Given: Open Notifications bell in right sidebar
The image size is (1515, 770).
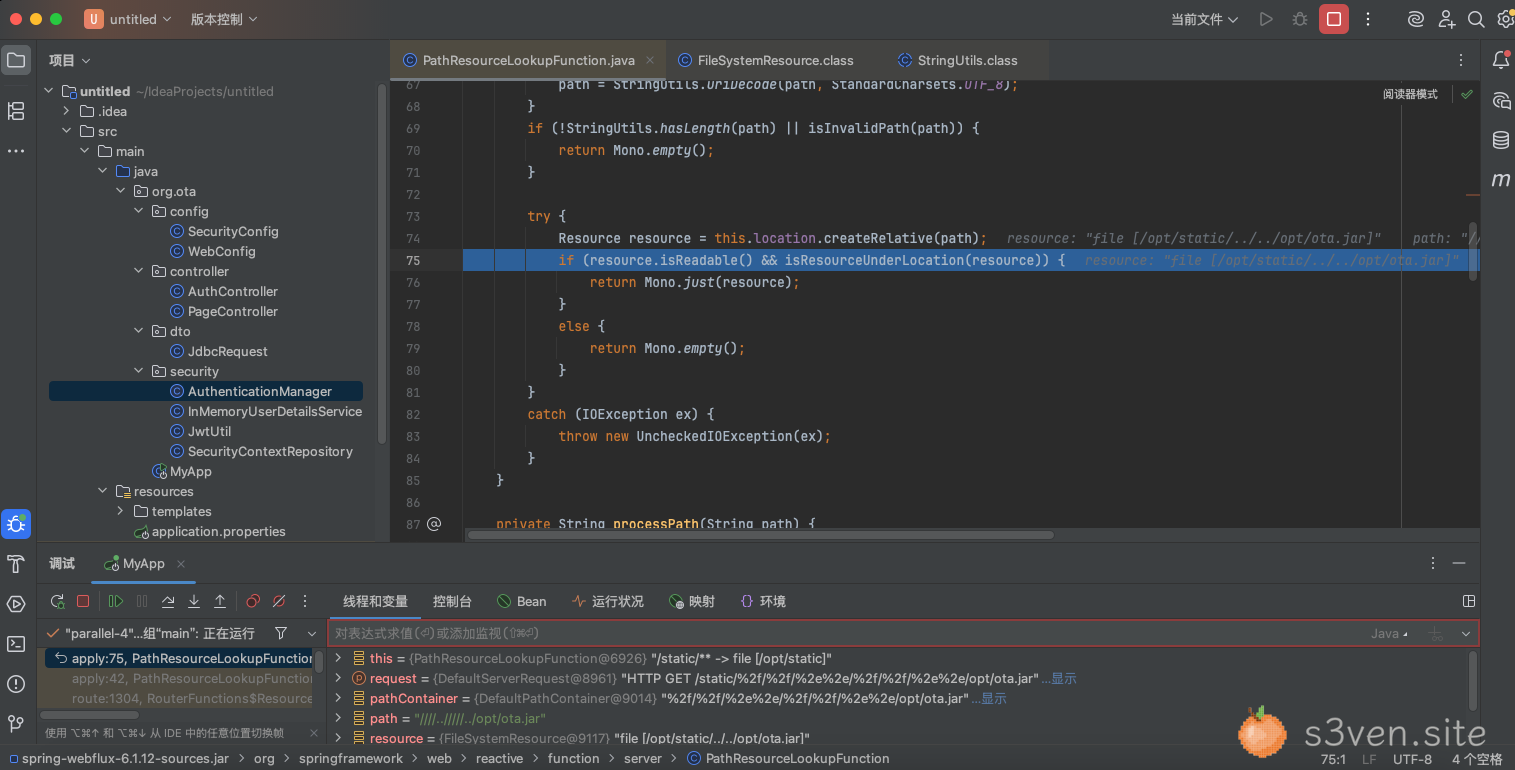Looking at the screenshot, I should pos(1501,60).
